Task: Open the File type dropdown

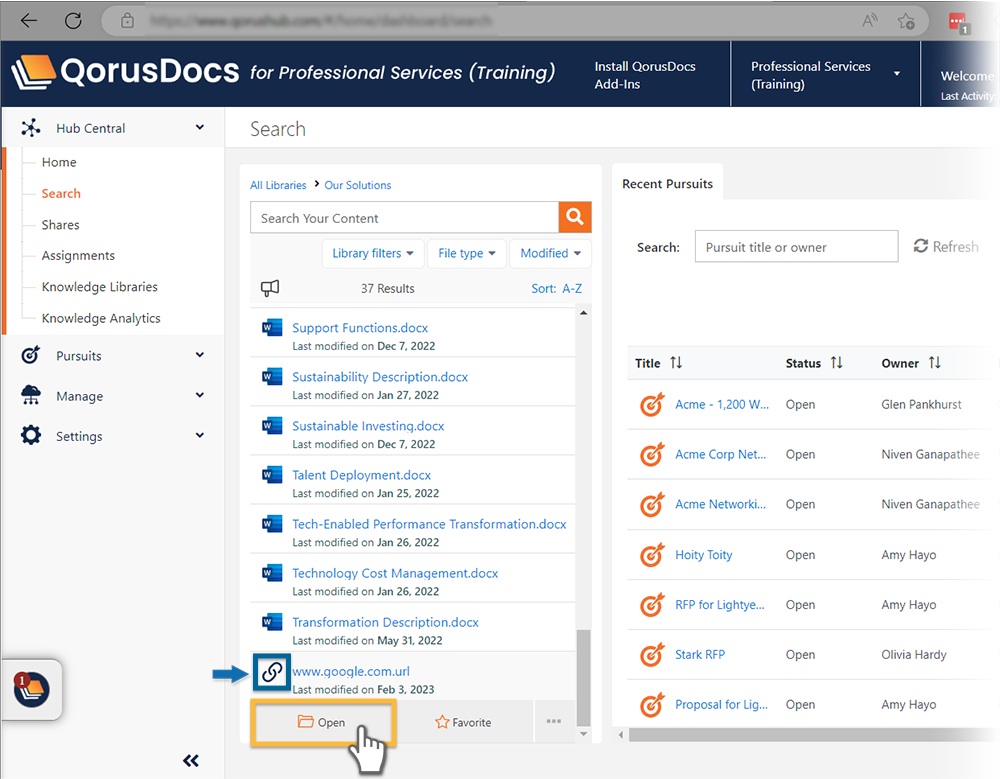Action: [467, 253]
